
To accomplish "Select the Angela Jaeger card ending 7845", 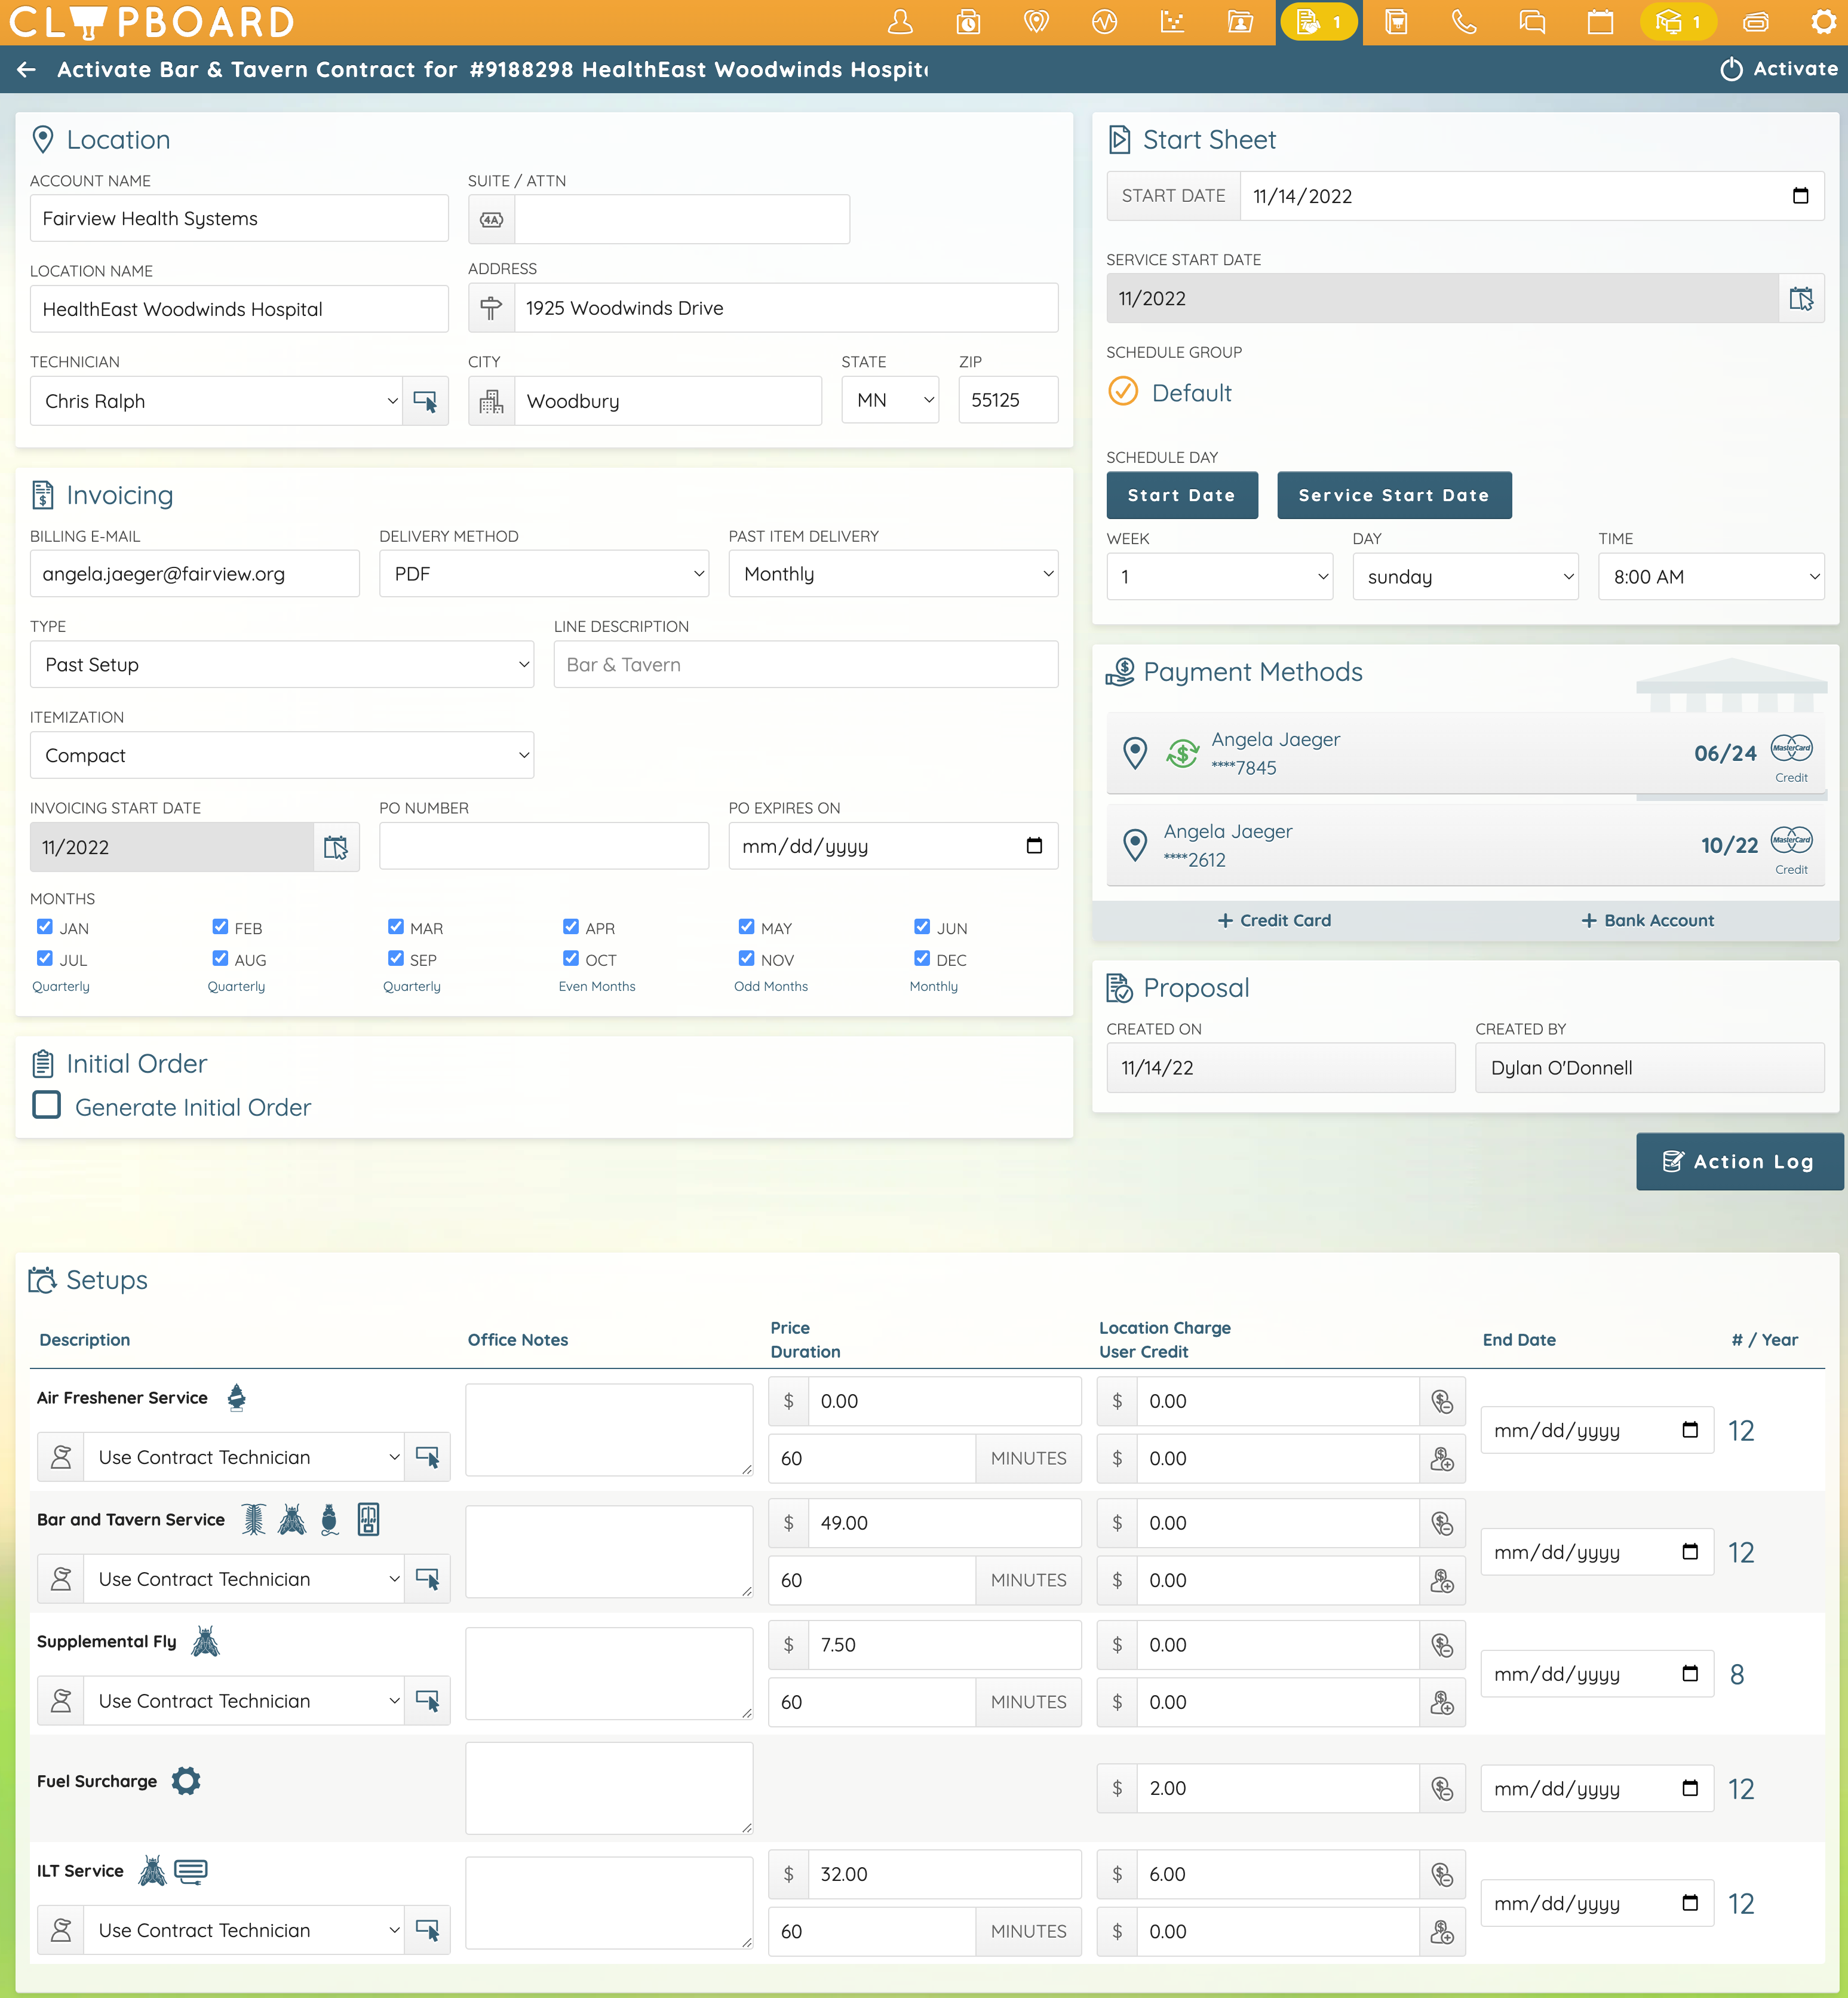I will click(1465, 753).
